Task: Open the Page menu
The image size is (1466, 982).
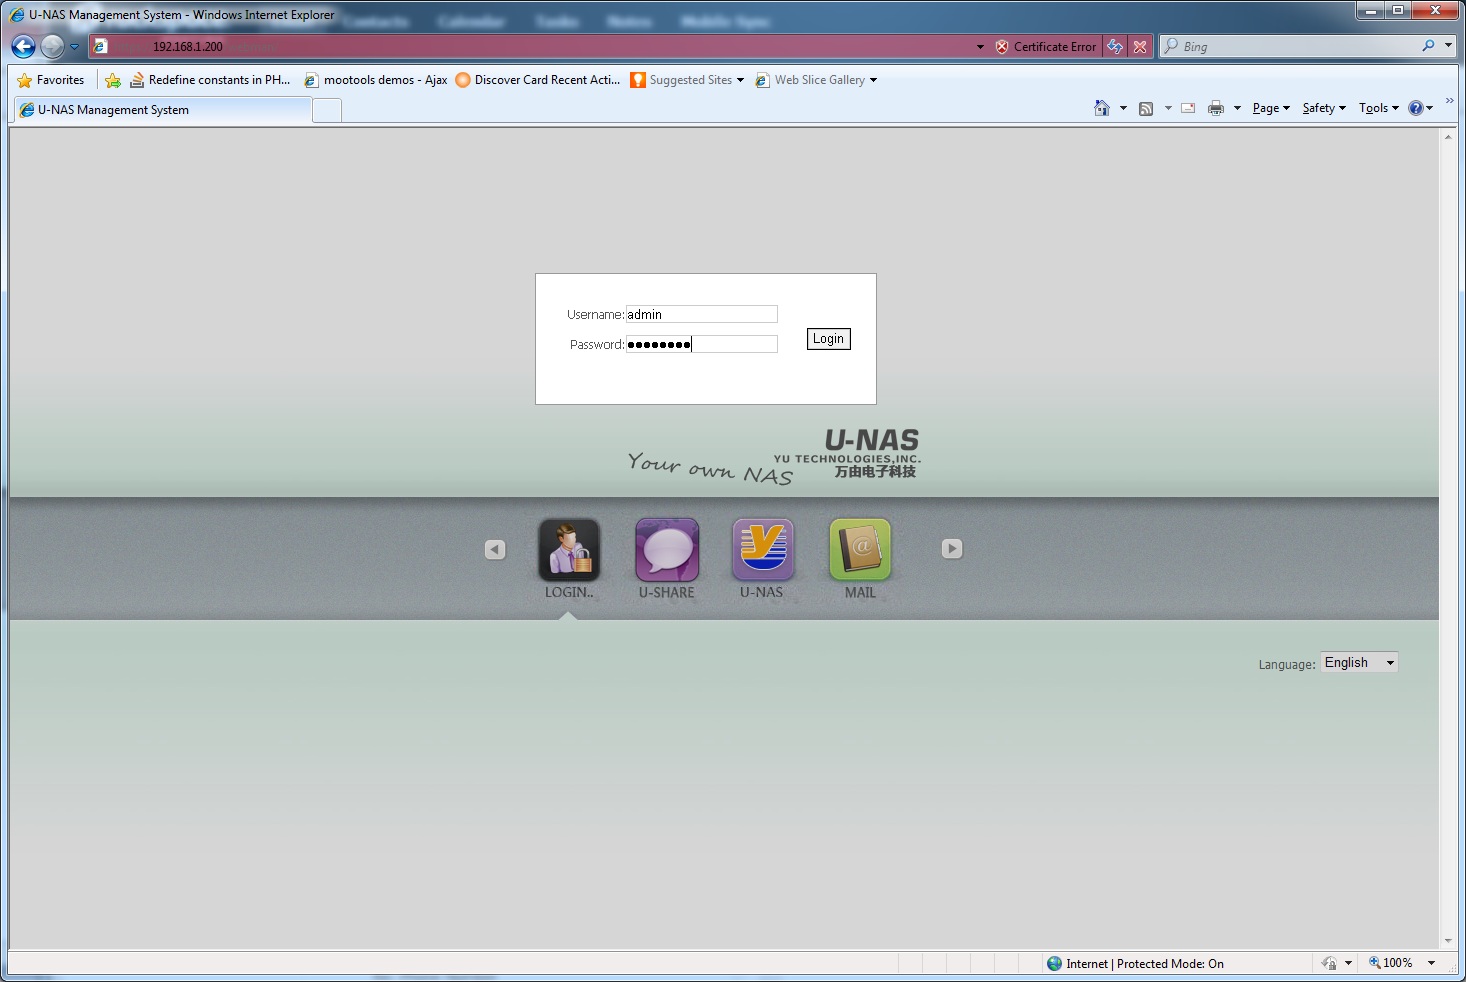Action: pyautogui.click(x=1271, y=108)
